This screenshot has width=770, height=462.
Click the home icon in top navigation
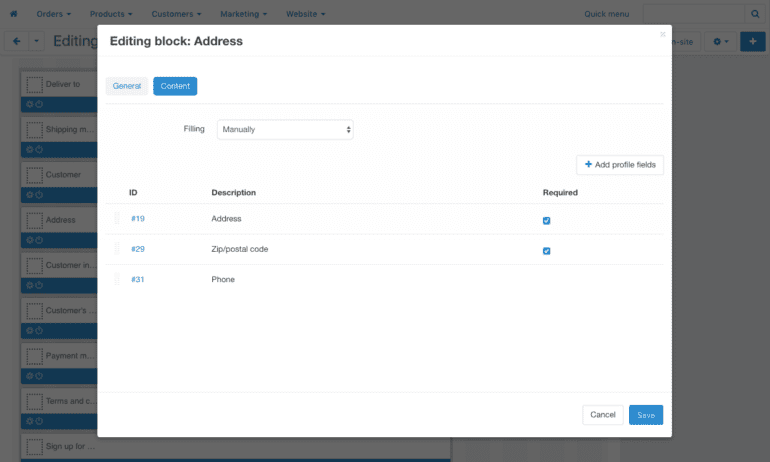click(13, 14)
